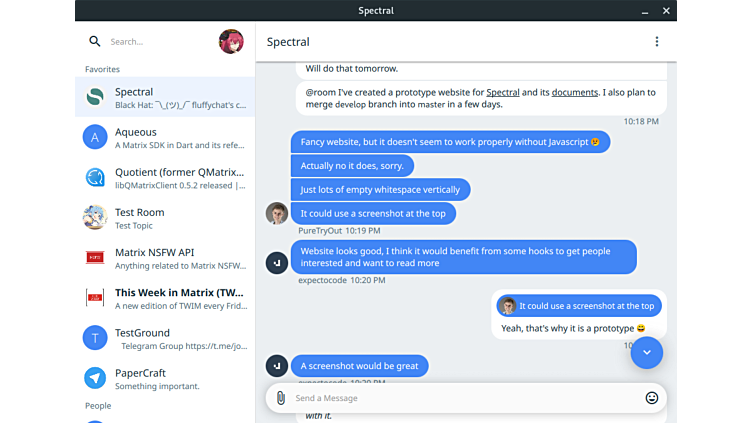Click the paperclip attachment icon
Image resolution: width=752 pixels, height=423 pixels.
(281, 398)
